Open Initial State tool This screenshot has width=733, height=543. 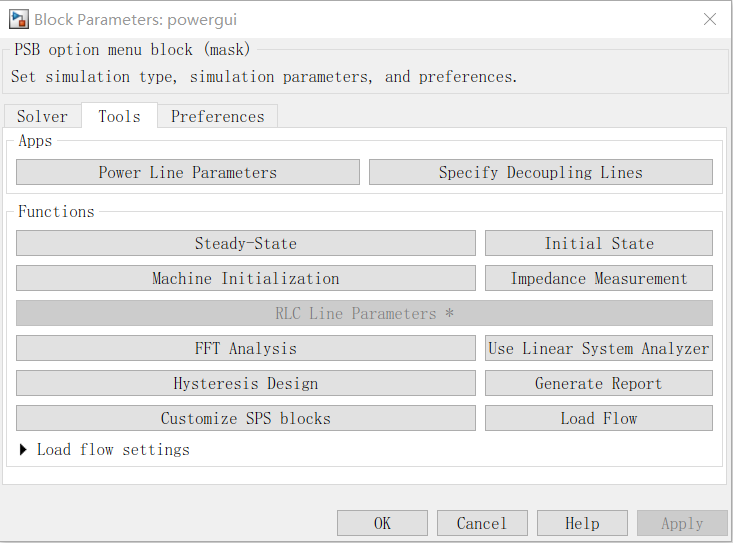click(598, 244)
